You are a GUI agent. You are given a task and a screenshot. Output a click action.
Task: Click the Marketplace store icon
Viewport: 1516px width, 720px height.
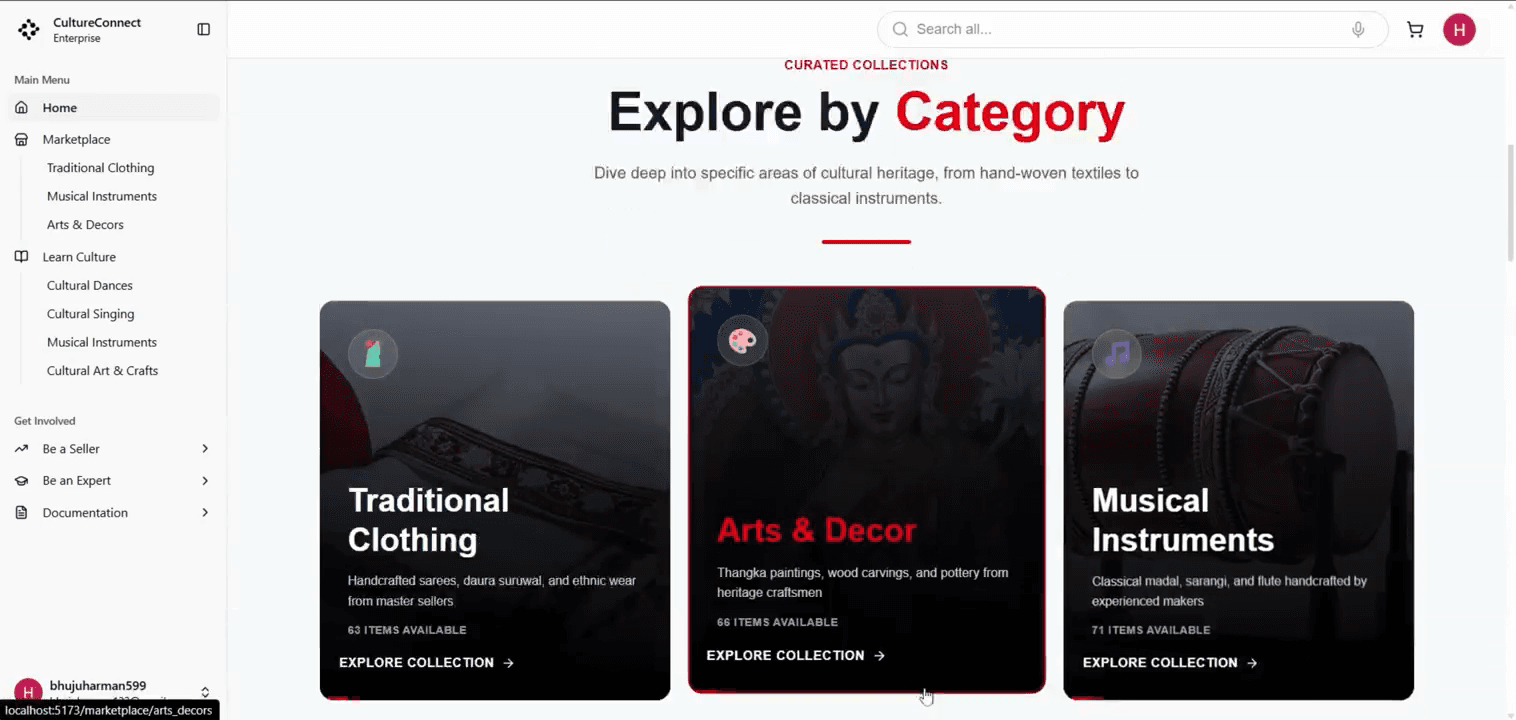21,140
